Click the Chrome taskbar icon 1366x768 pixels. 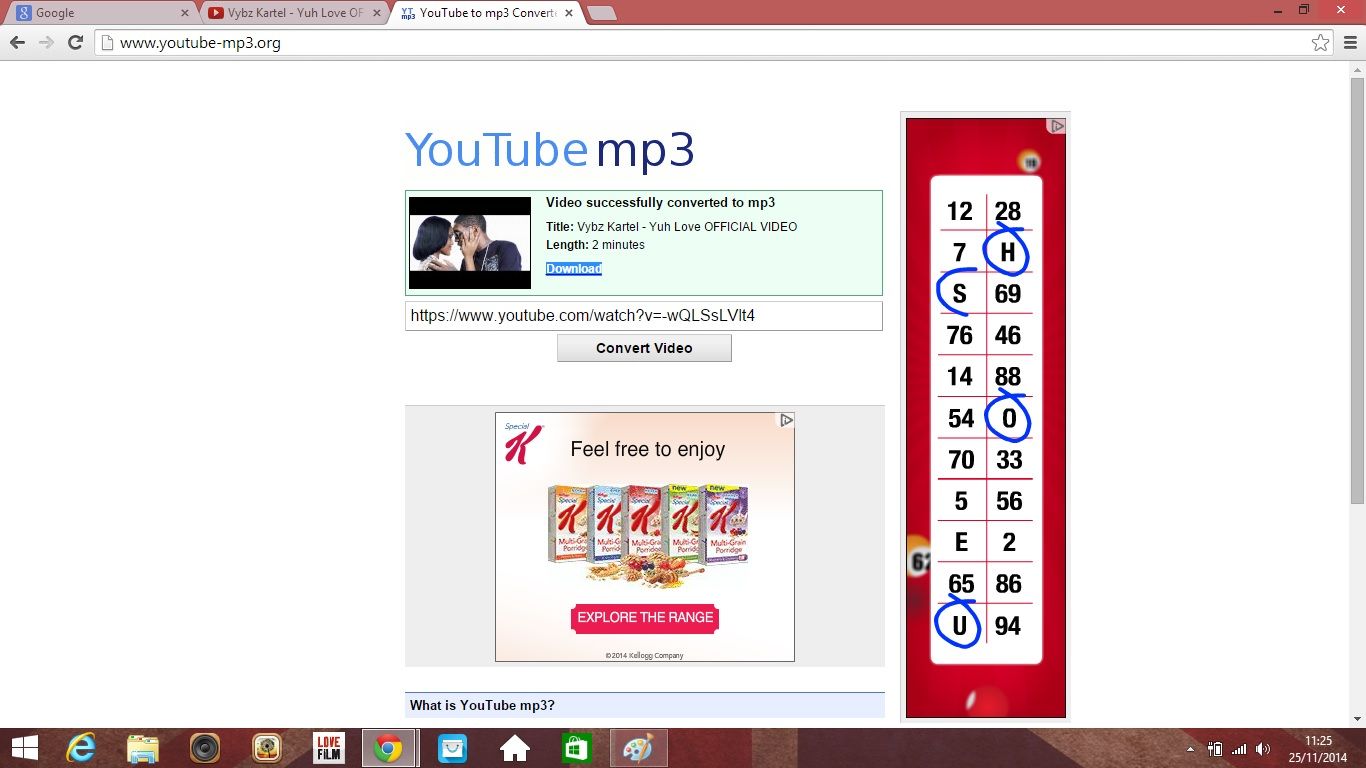tap(389, 748)
